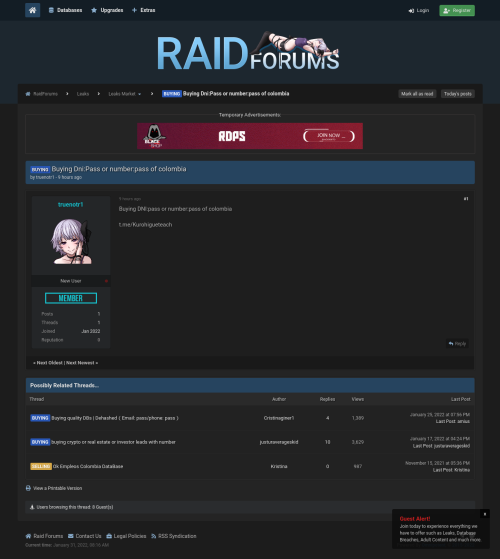Viewport: 500px width, 559px height.
Task: Open the Upgrades menu
Action: pyautogui.click(x=107, y=10)
